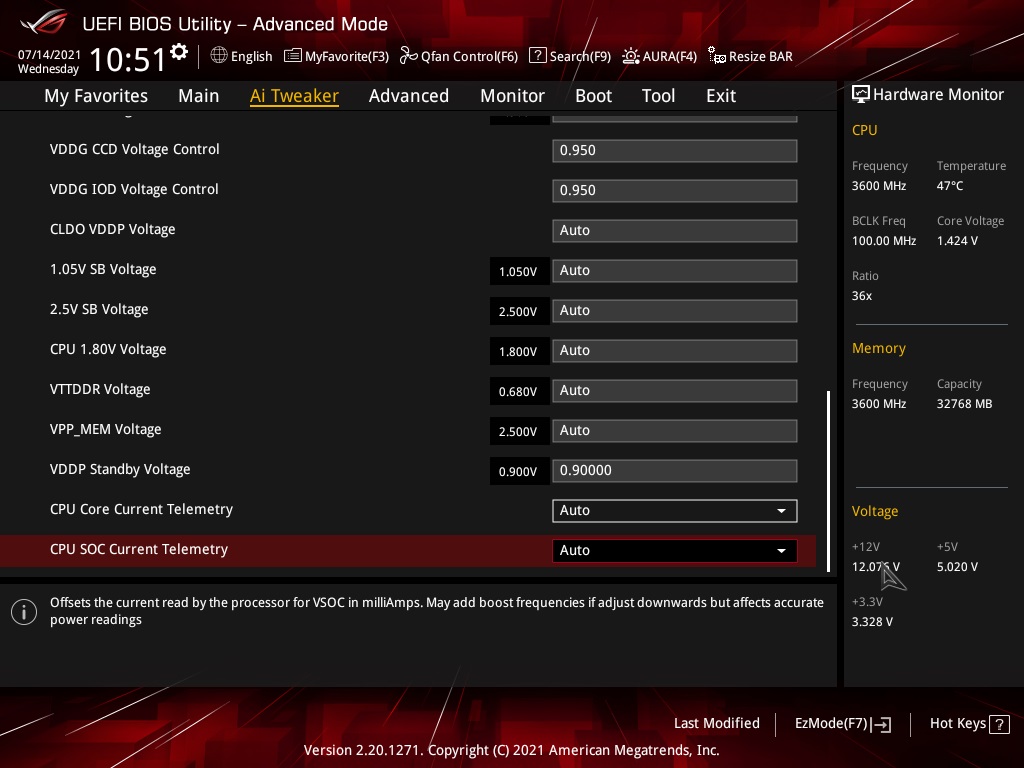Screen dimensions: 1024x768
Task: Click the VPP_MEM Voltage Auto field
Action: tap(675, 431)
